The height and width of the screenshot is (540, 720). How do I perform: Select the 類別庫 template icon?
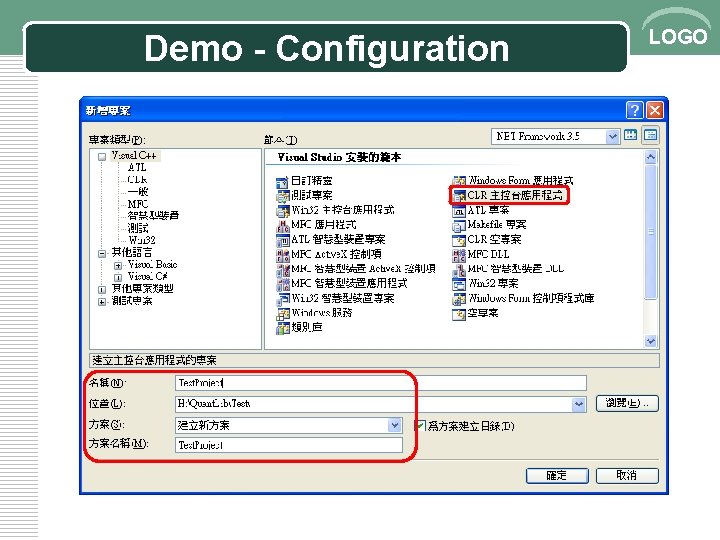point(281,329)
